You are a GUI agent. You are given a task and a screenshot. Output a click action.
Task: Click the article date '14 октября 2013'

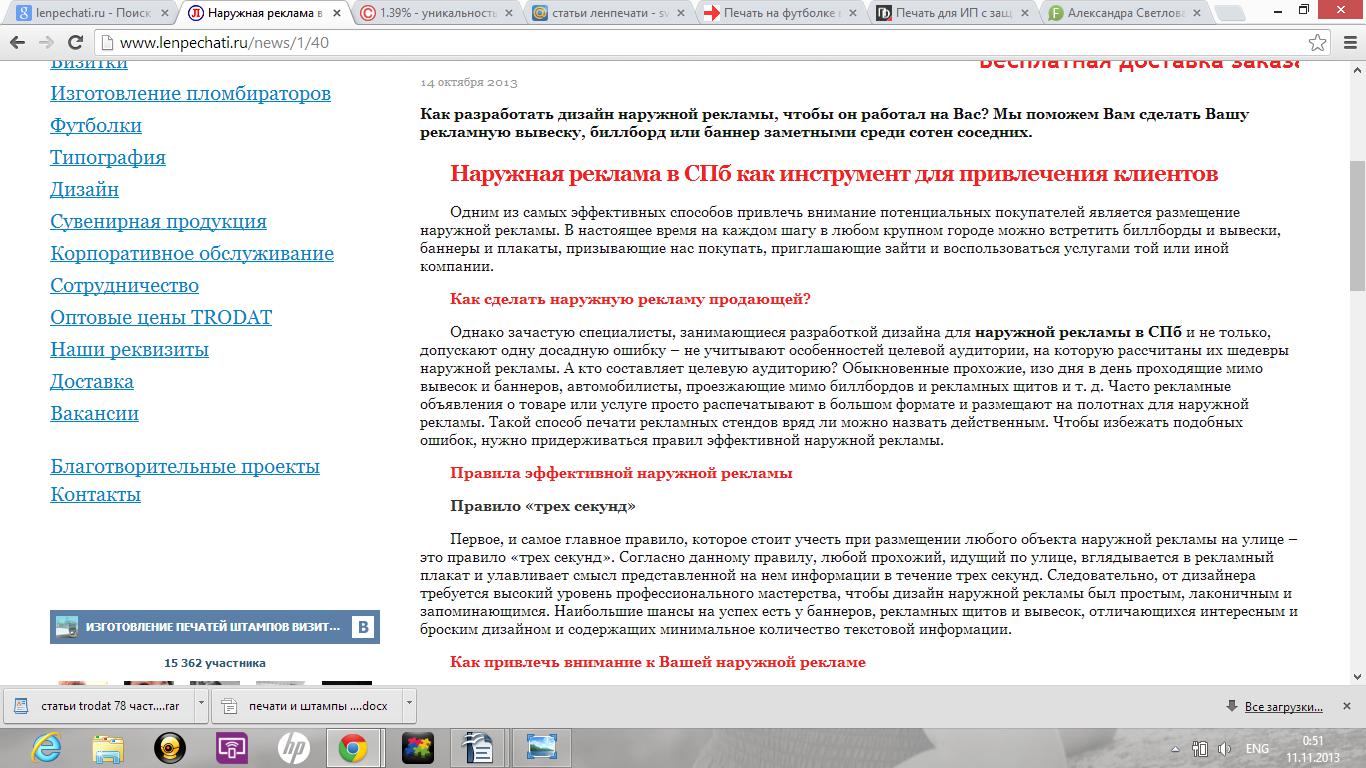469,83
